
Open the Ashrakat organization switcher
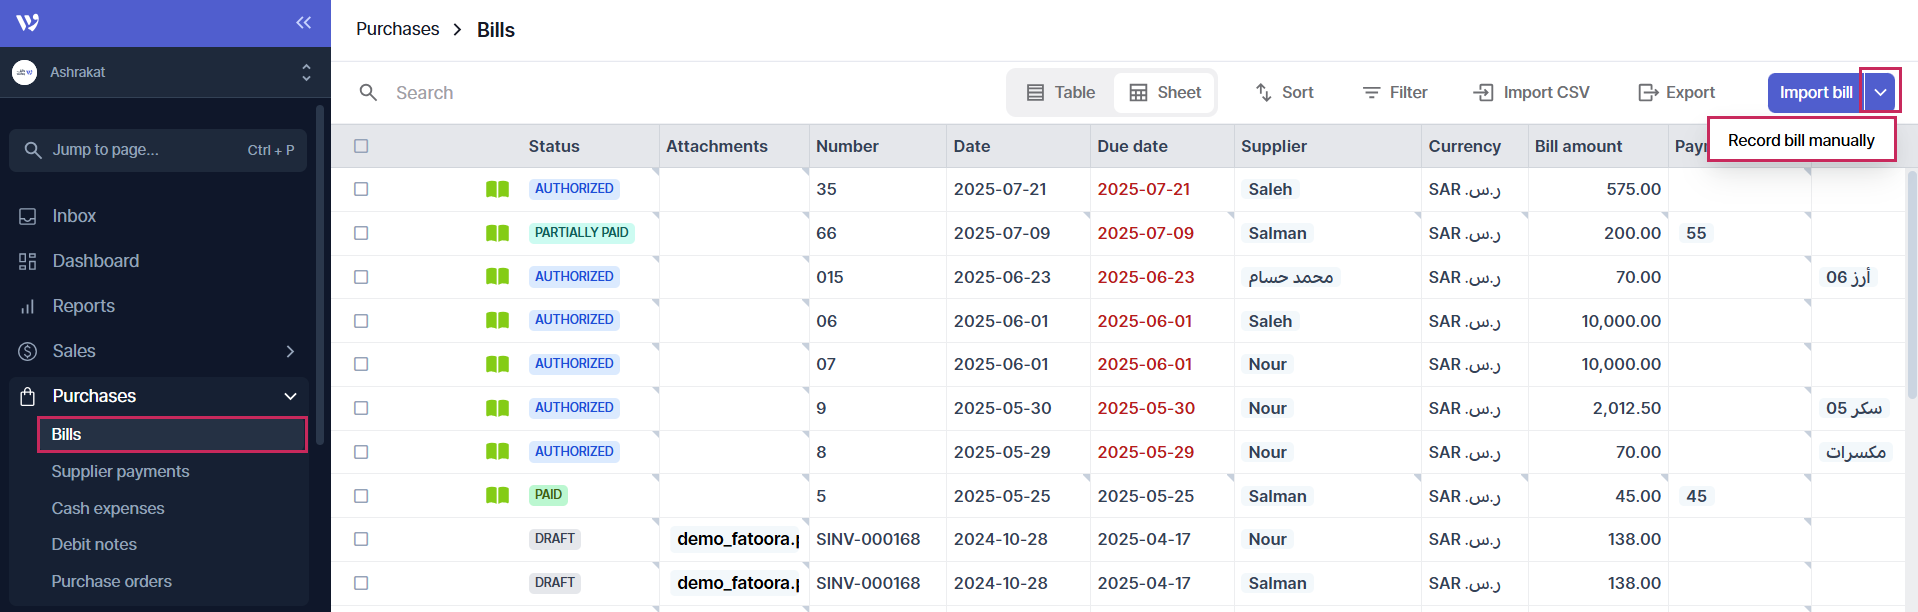(x=306, y=72)
